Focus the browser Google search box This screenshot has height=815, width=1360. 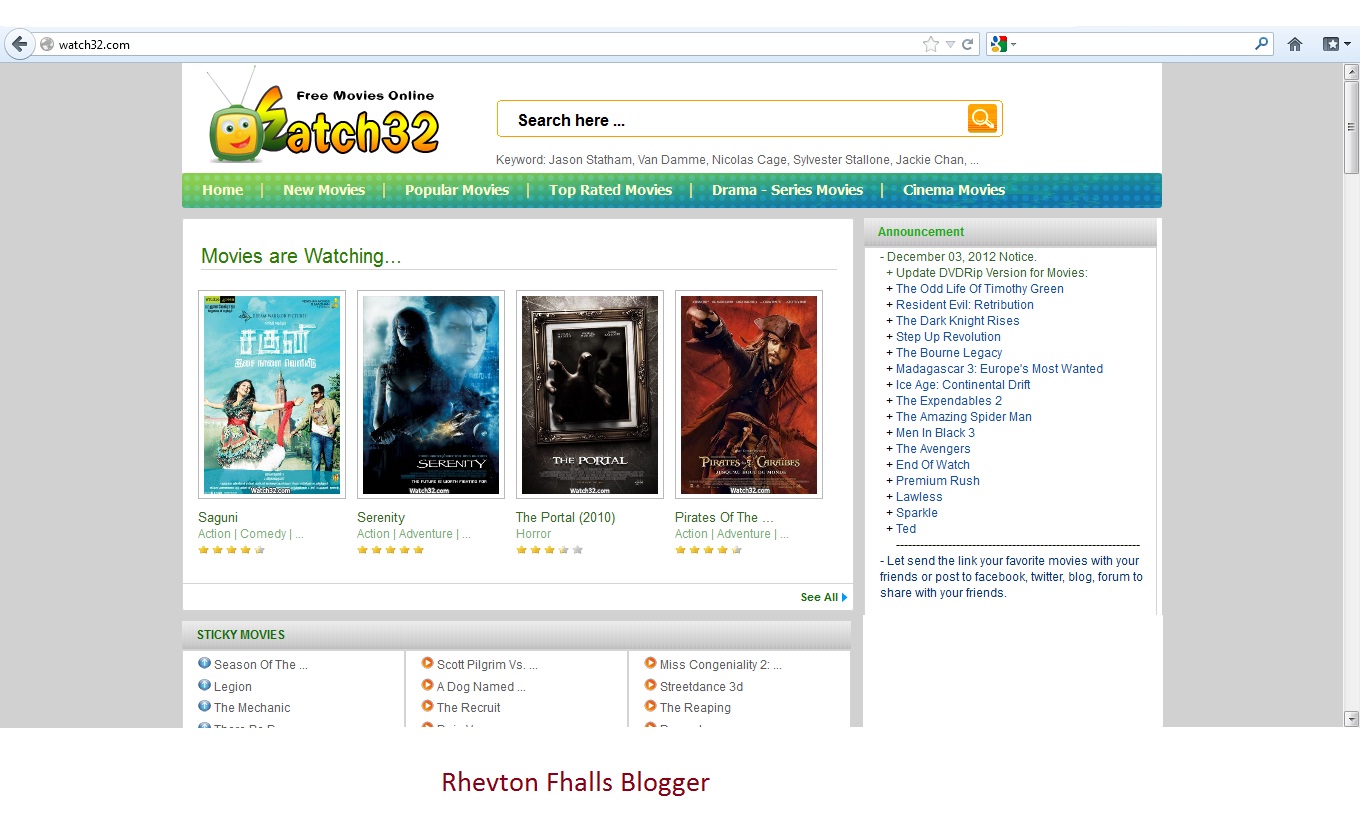click(x=1135, y=44)
